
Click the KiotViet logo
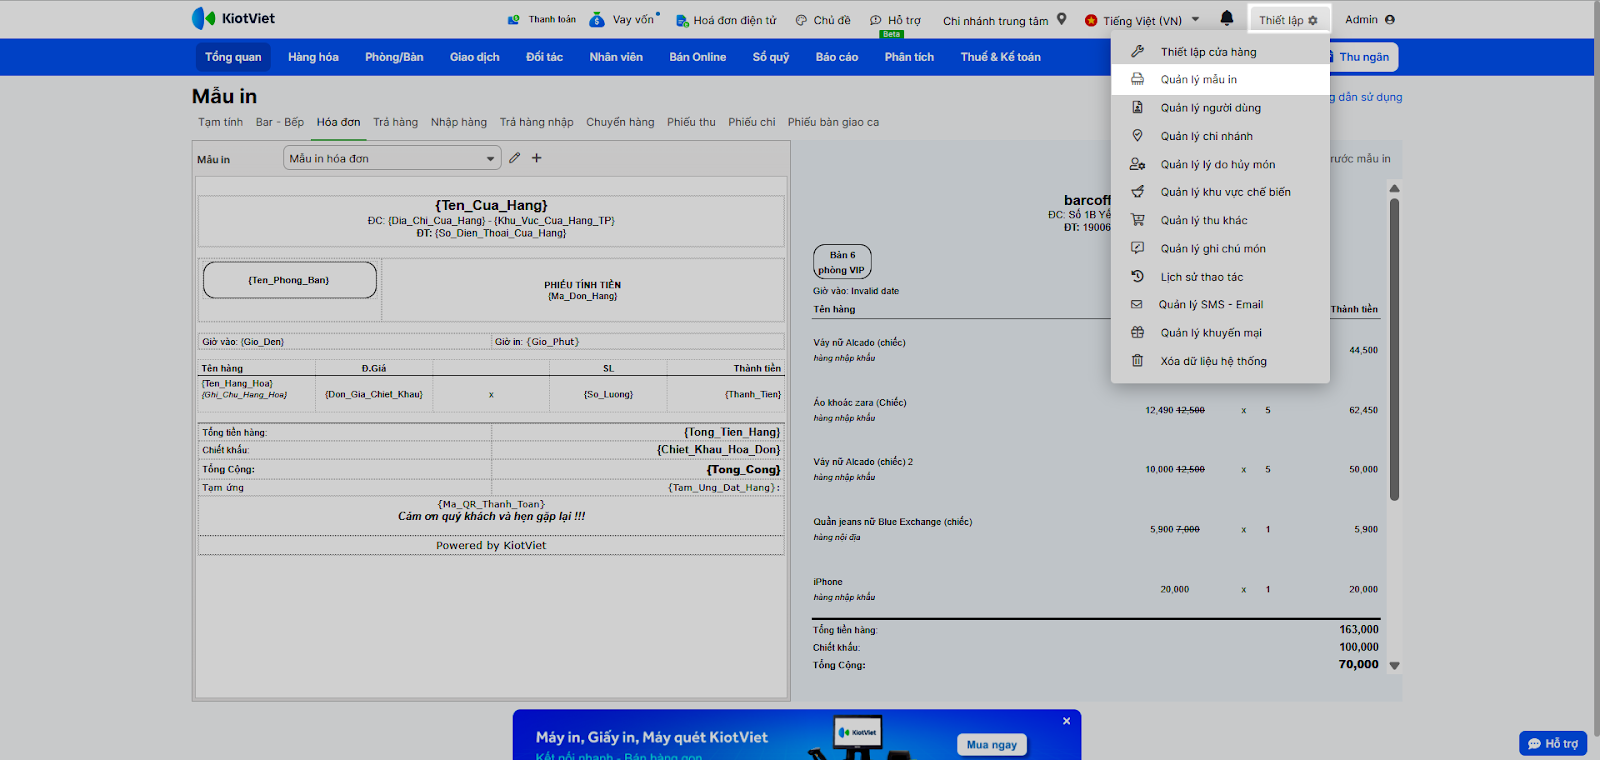click(x=233, y=18)
